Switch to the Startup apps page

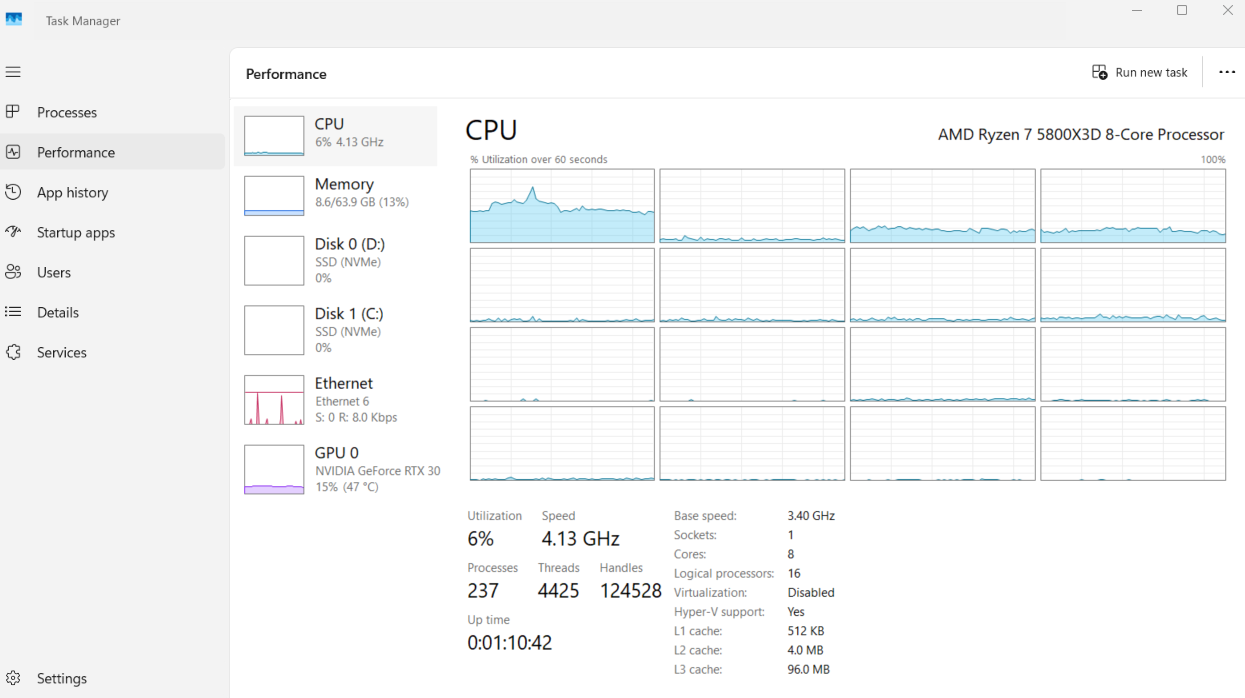tap(76, 232)
